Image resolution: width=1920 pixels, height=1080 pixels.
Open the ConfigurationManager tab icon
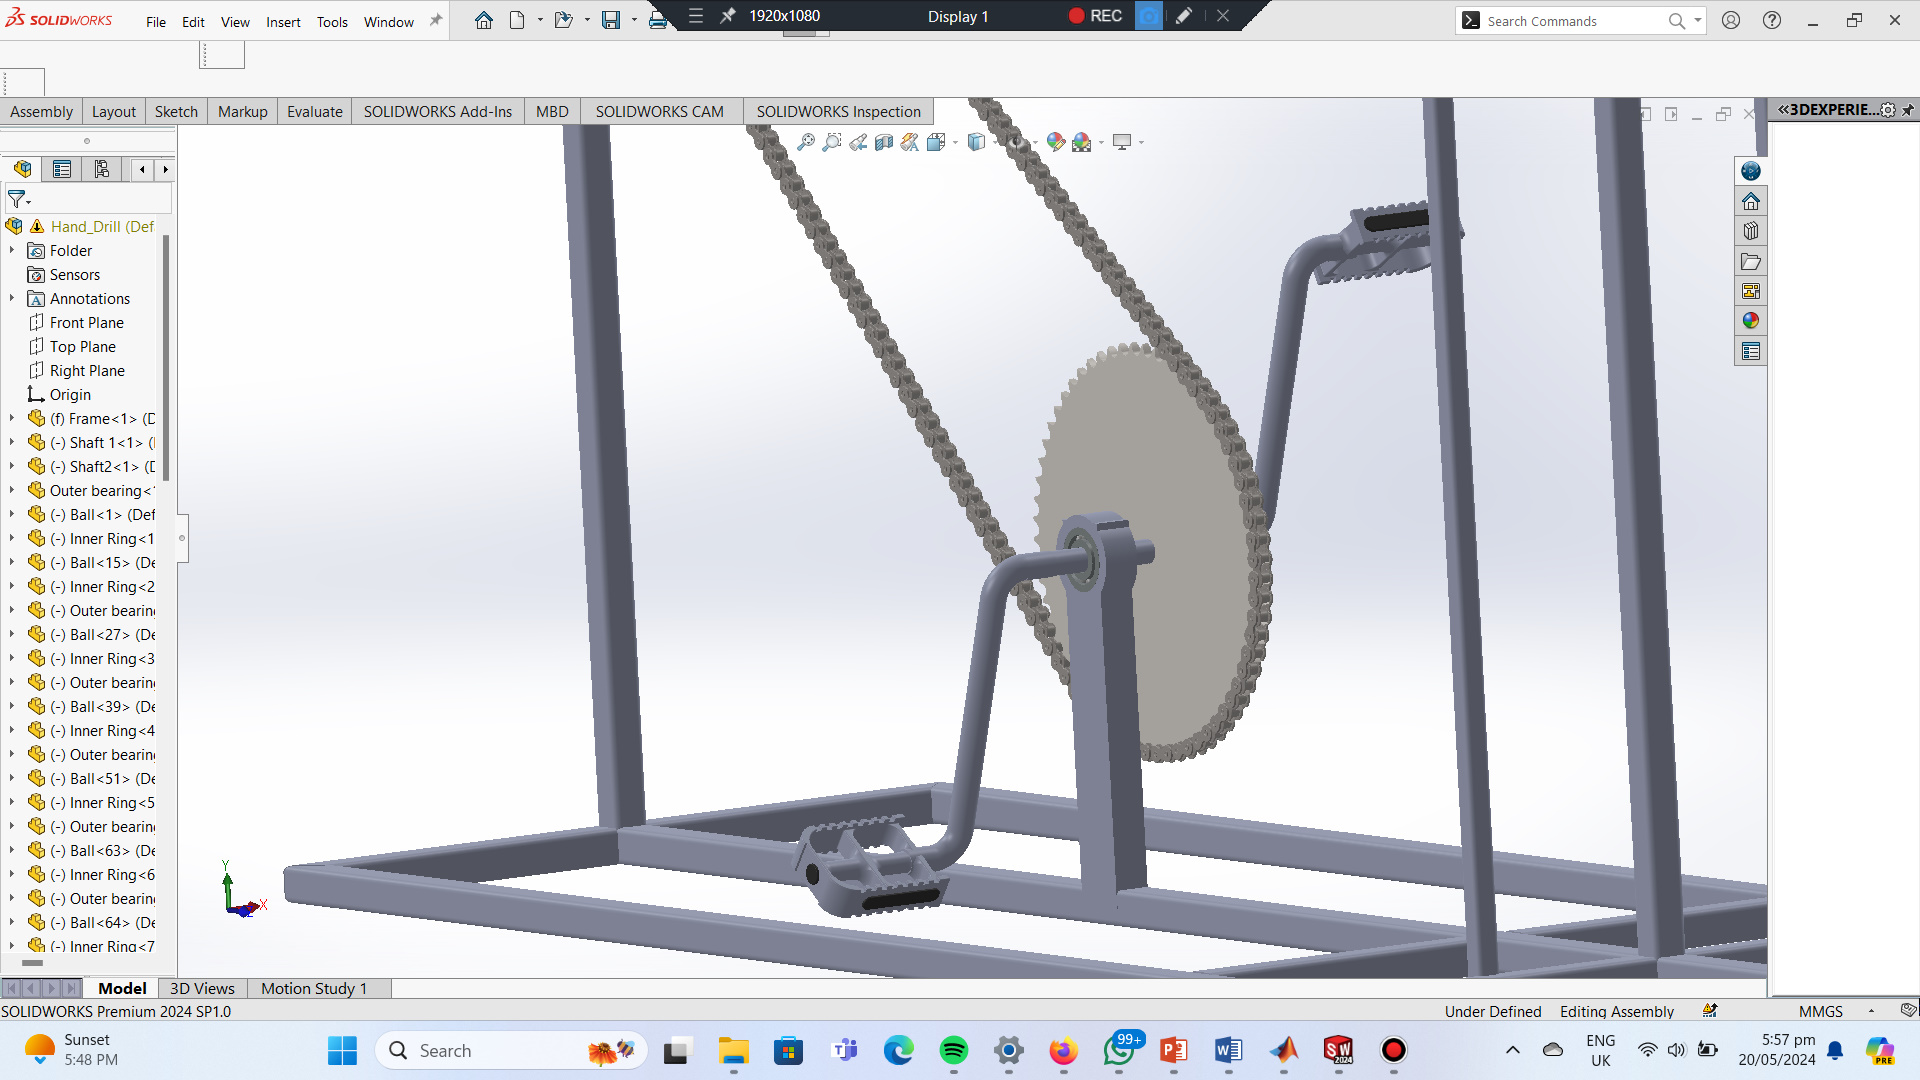tap(101, 170)
